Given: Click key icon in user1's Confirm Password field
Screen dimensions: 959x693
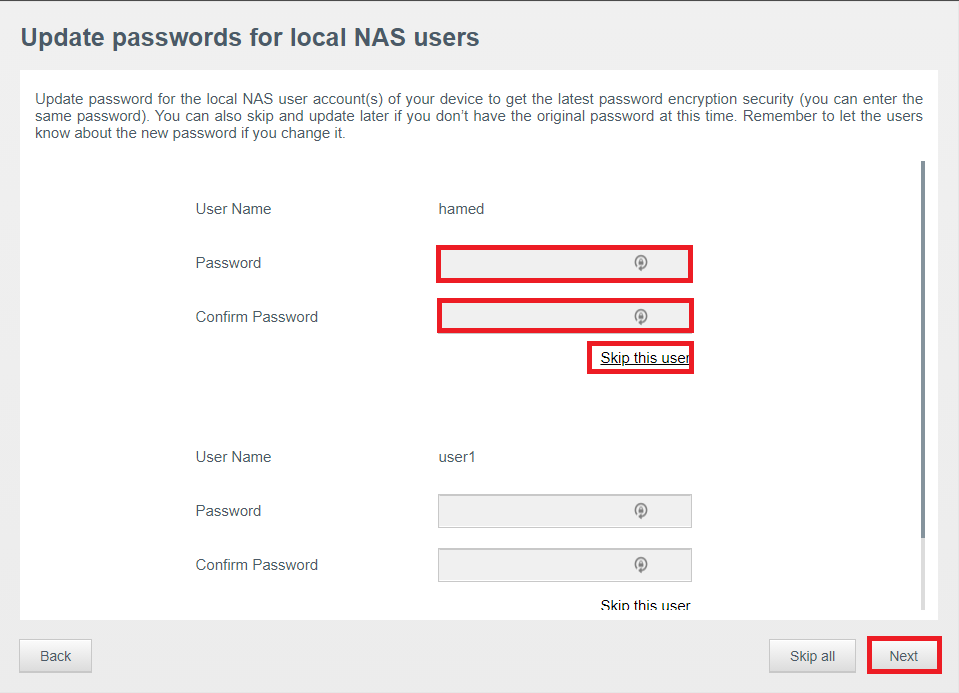Looking at the screenshot, I should coord(640,565).
